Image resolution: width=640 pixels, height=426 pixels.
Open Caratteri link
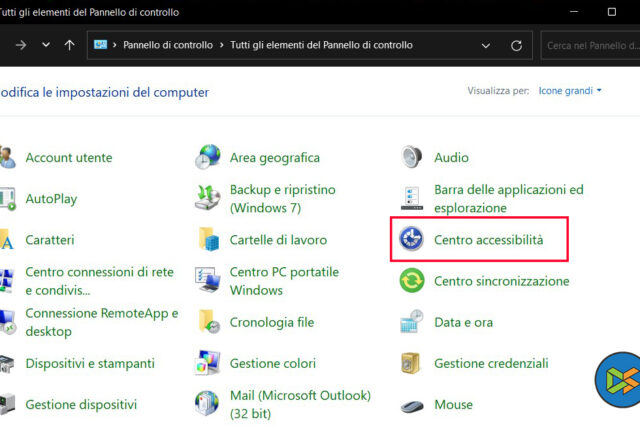tap(50, 240)
